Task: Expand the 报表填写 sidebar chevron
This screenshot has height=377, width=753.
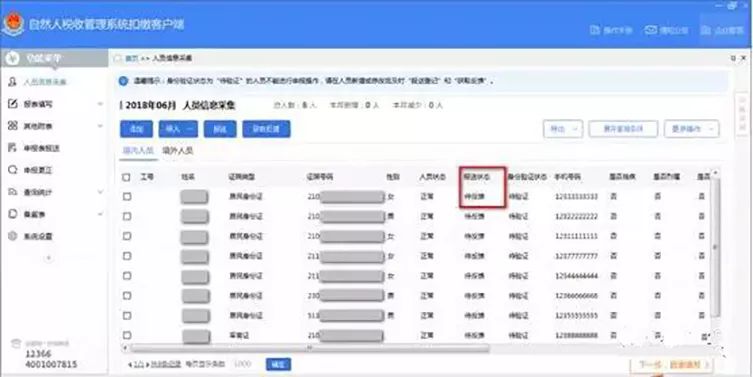Action: coord(100,104)
